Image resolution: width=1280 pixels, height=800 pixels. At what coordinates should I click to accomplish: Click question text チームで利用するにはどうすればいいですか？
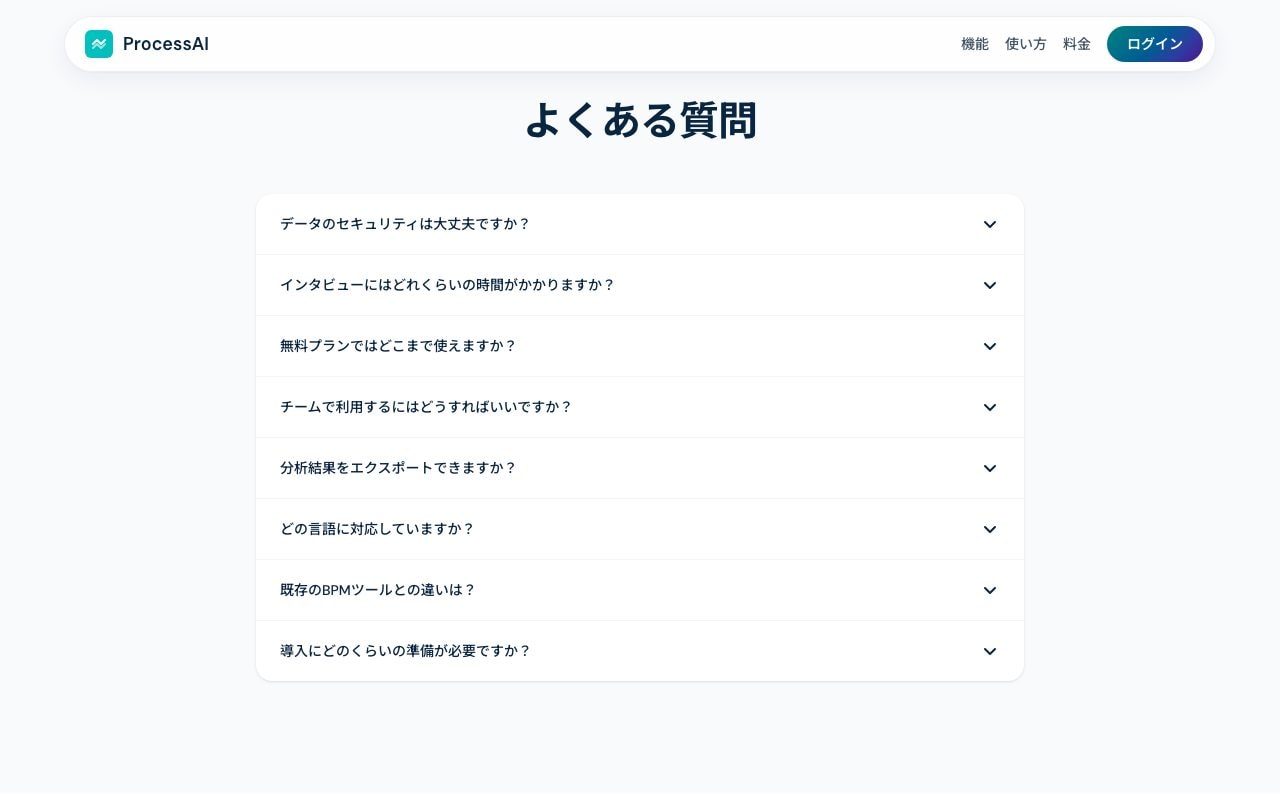[x=426, y=407]
